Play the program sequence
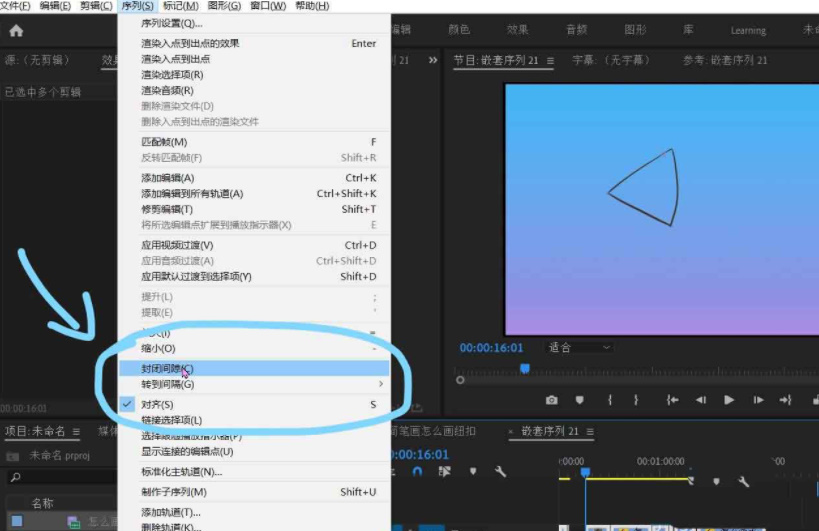The image size is (819, 531). coord(729,400)
